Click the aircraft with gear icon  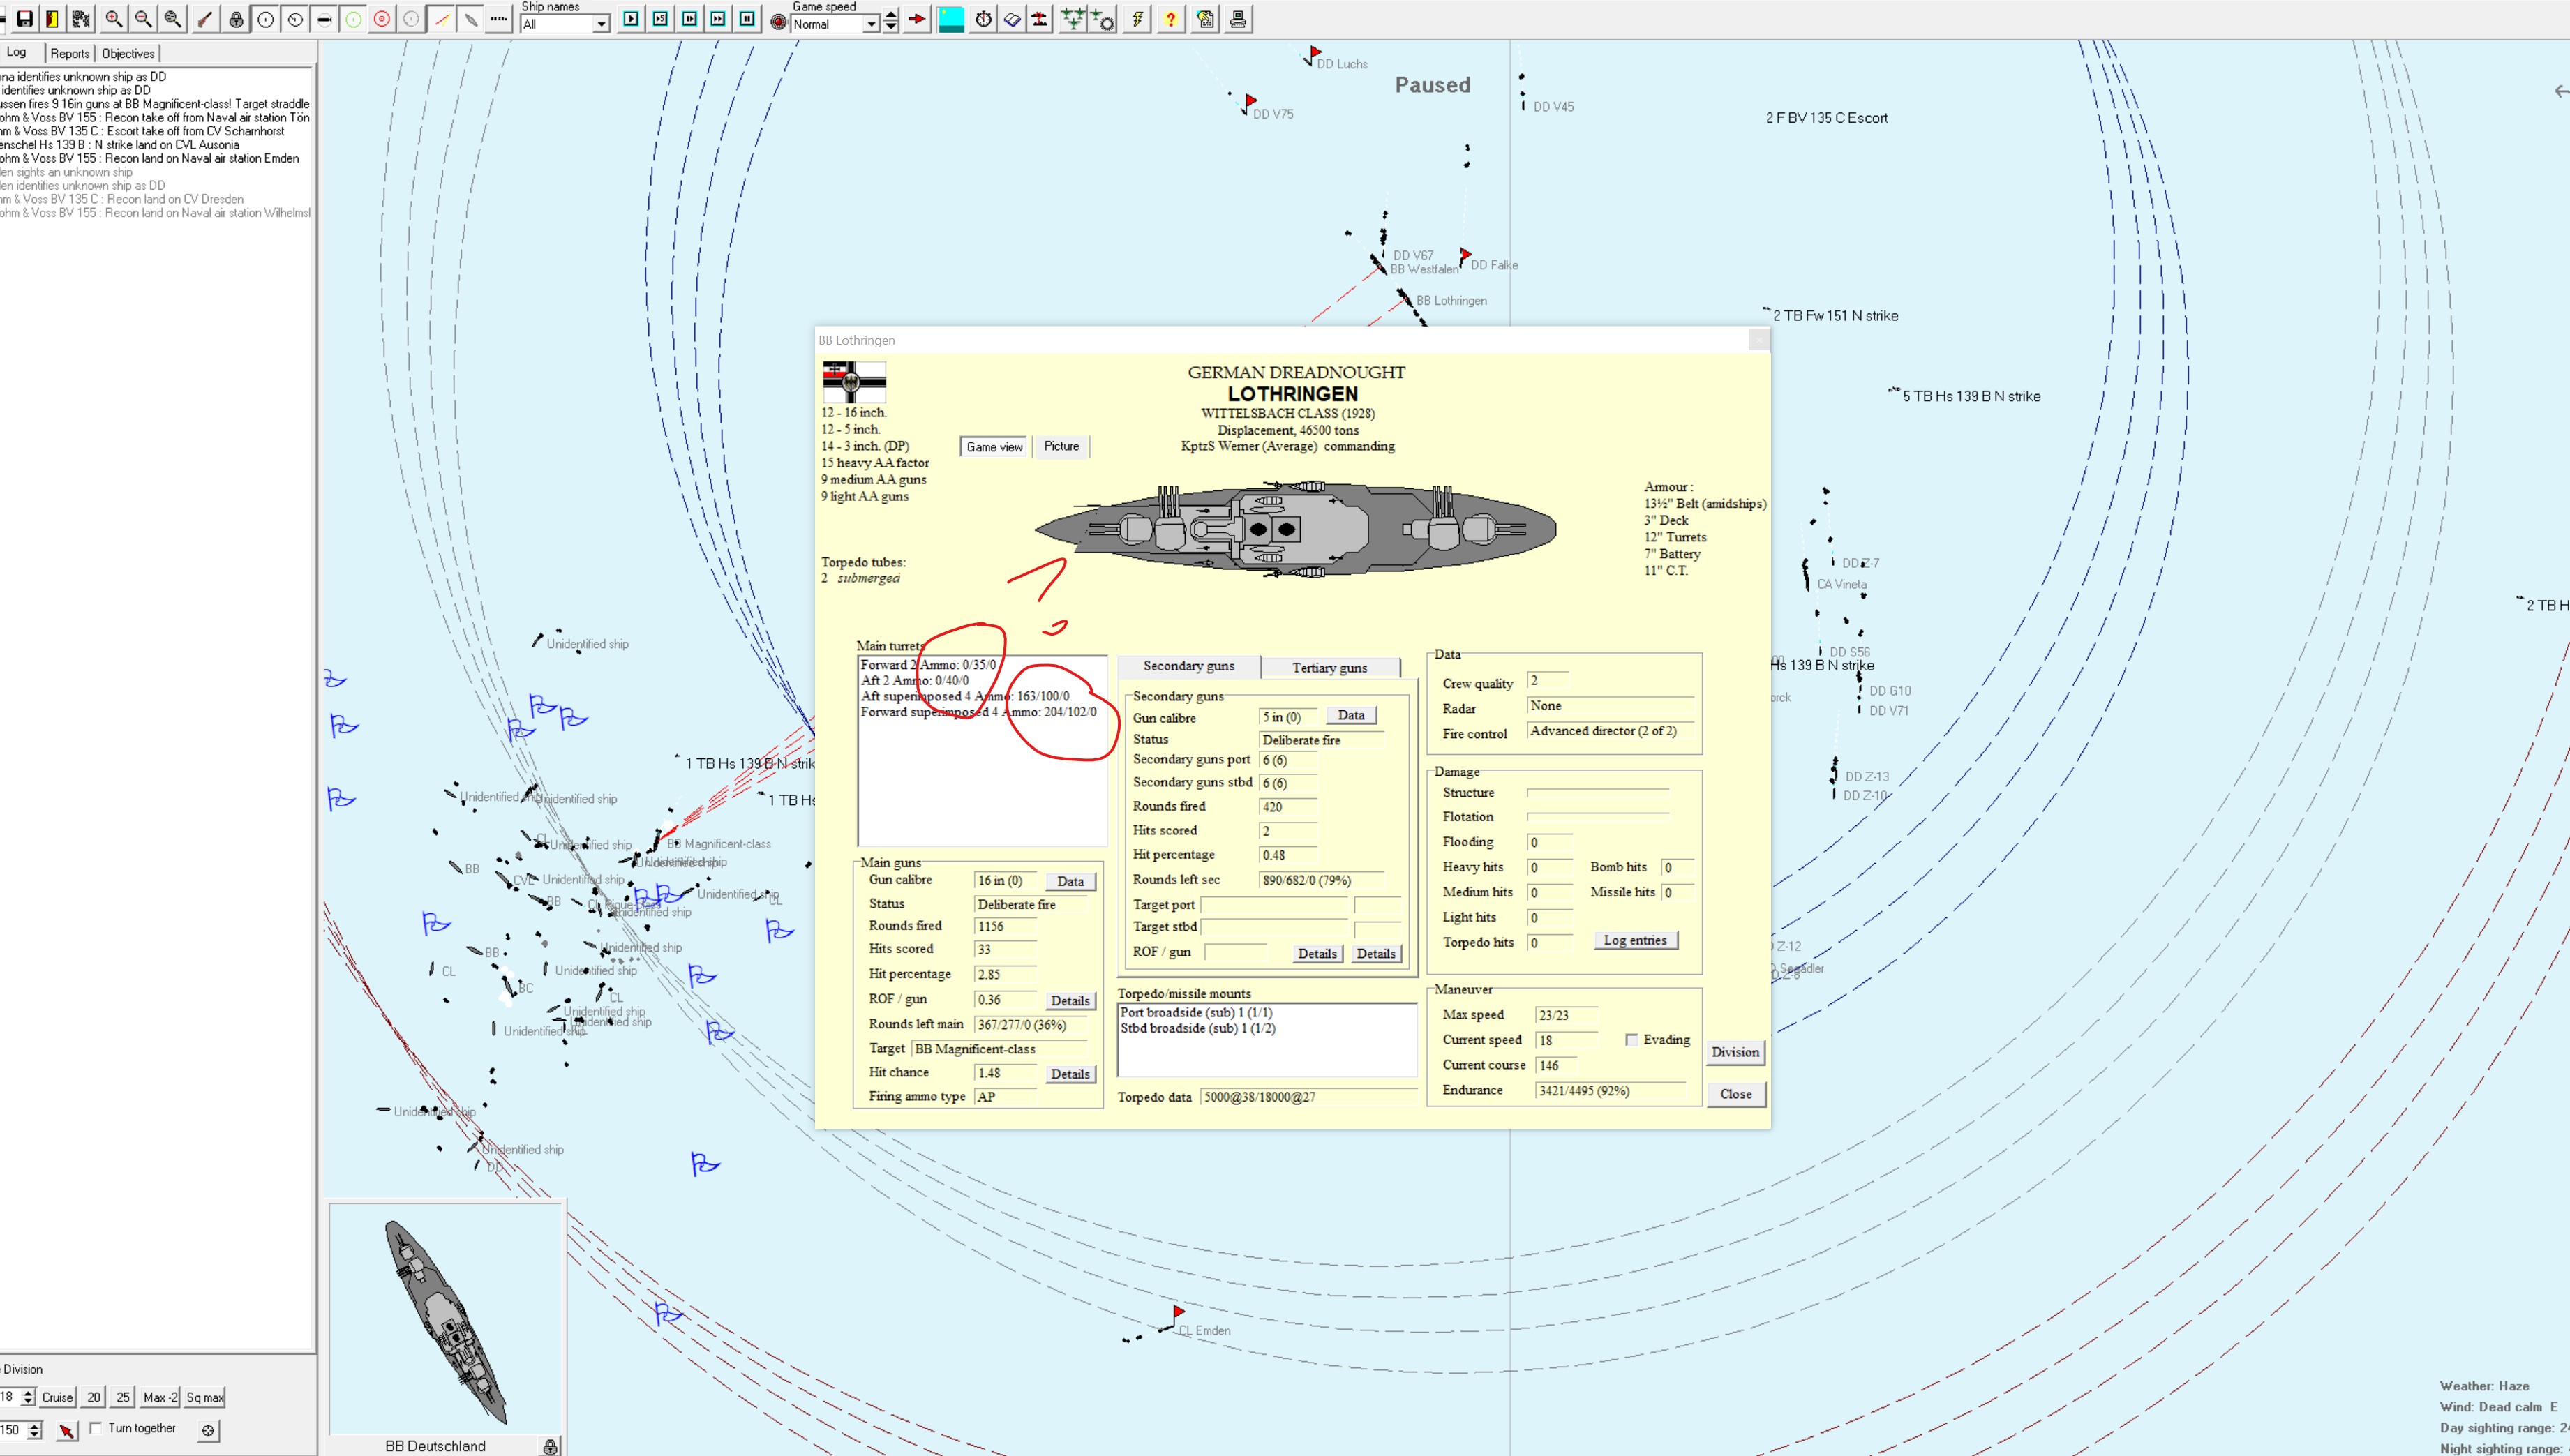tap(1102, 19)
